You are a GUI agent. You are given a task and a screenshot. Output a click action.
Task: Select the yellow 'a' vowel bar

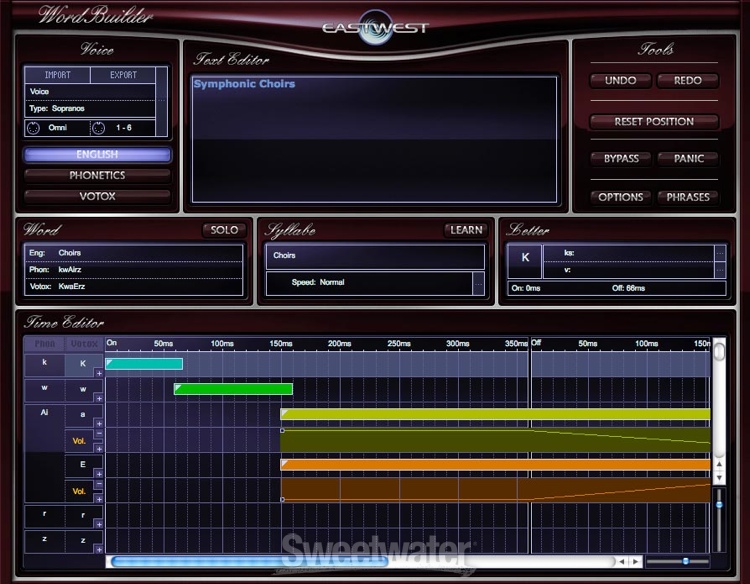496,414
